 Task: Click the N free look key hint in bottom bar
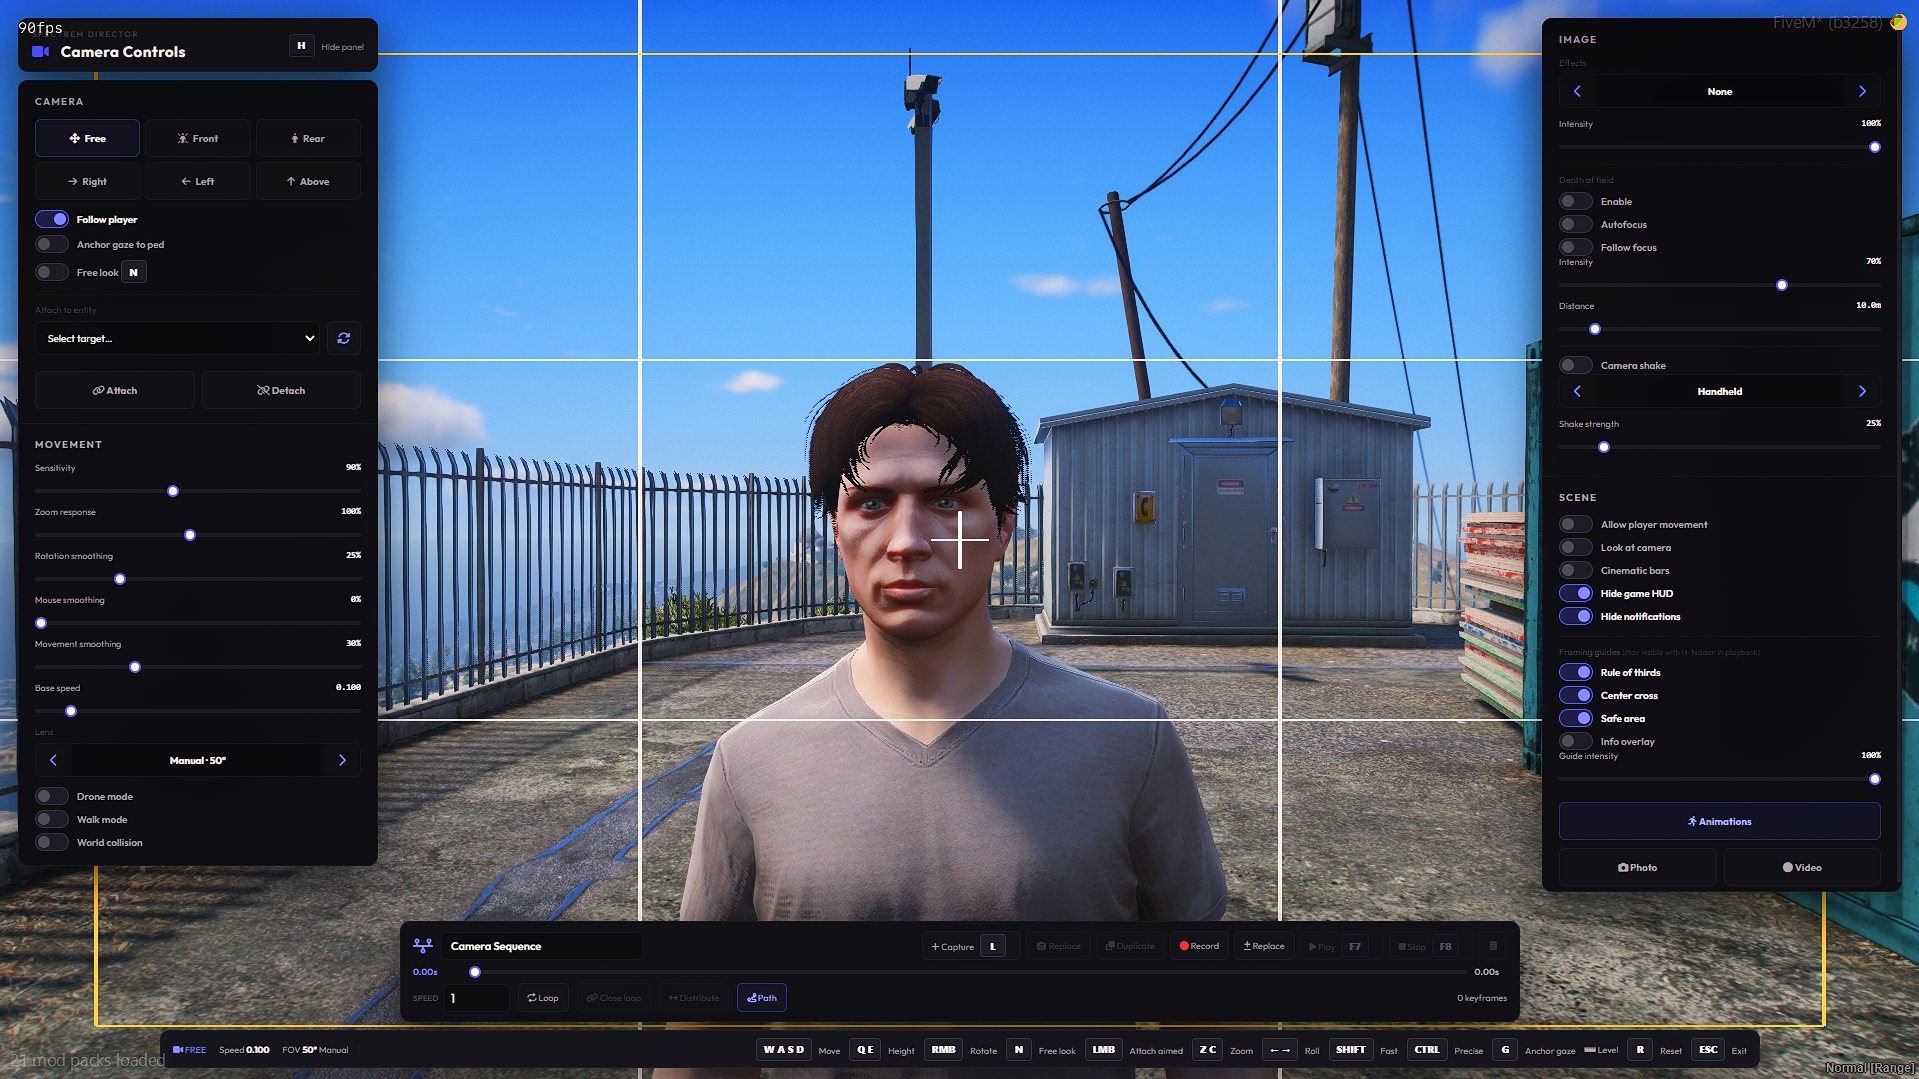[x=1019, y=1050]
